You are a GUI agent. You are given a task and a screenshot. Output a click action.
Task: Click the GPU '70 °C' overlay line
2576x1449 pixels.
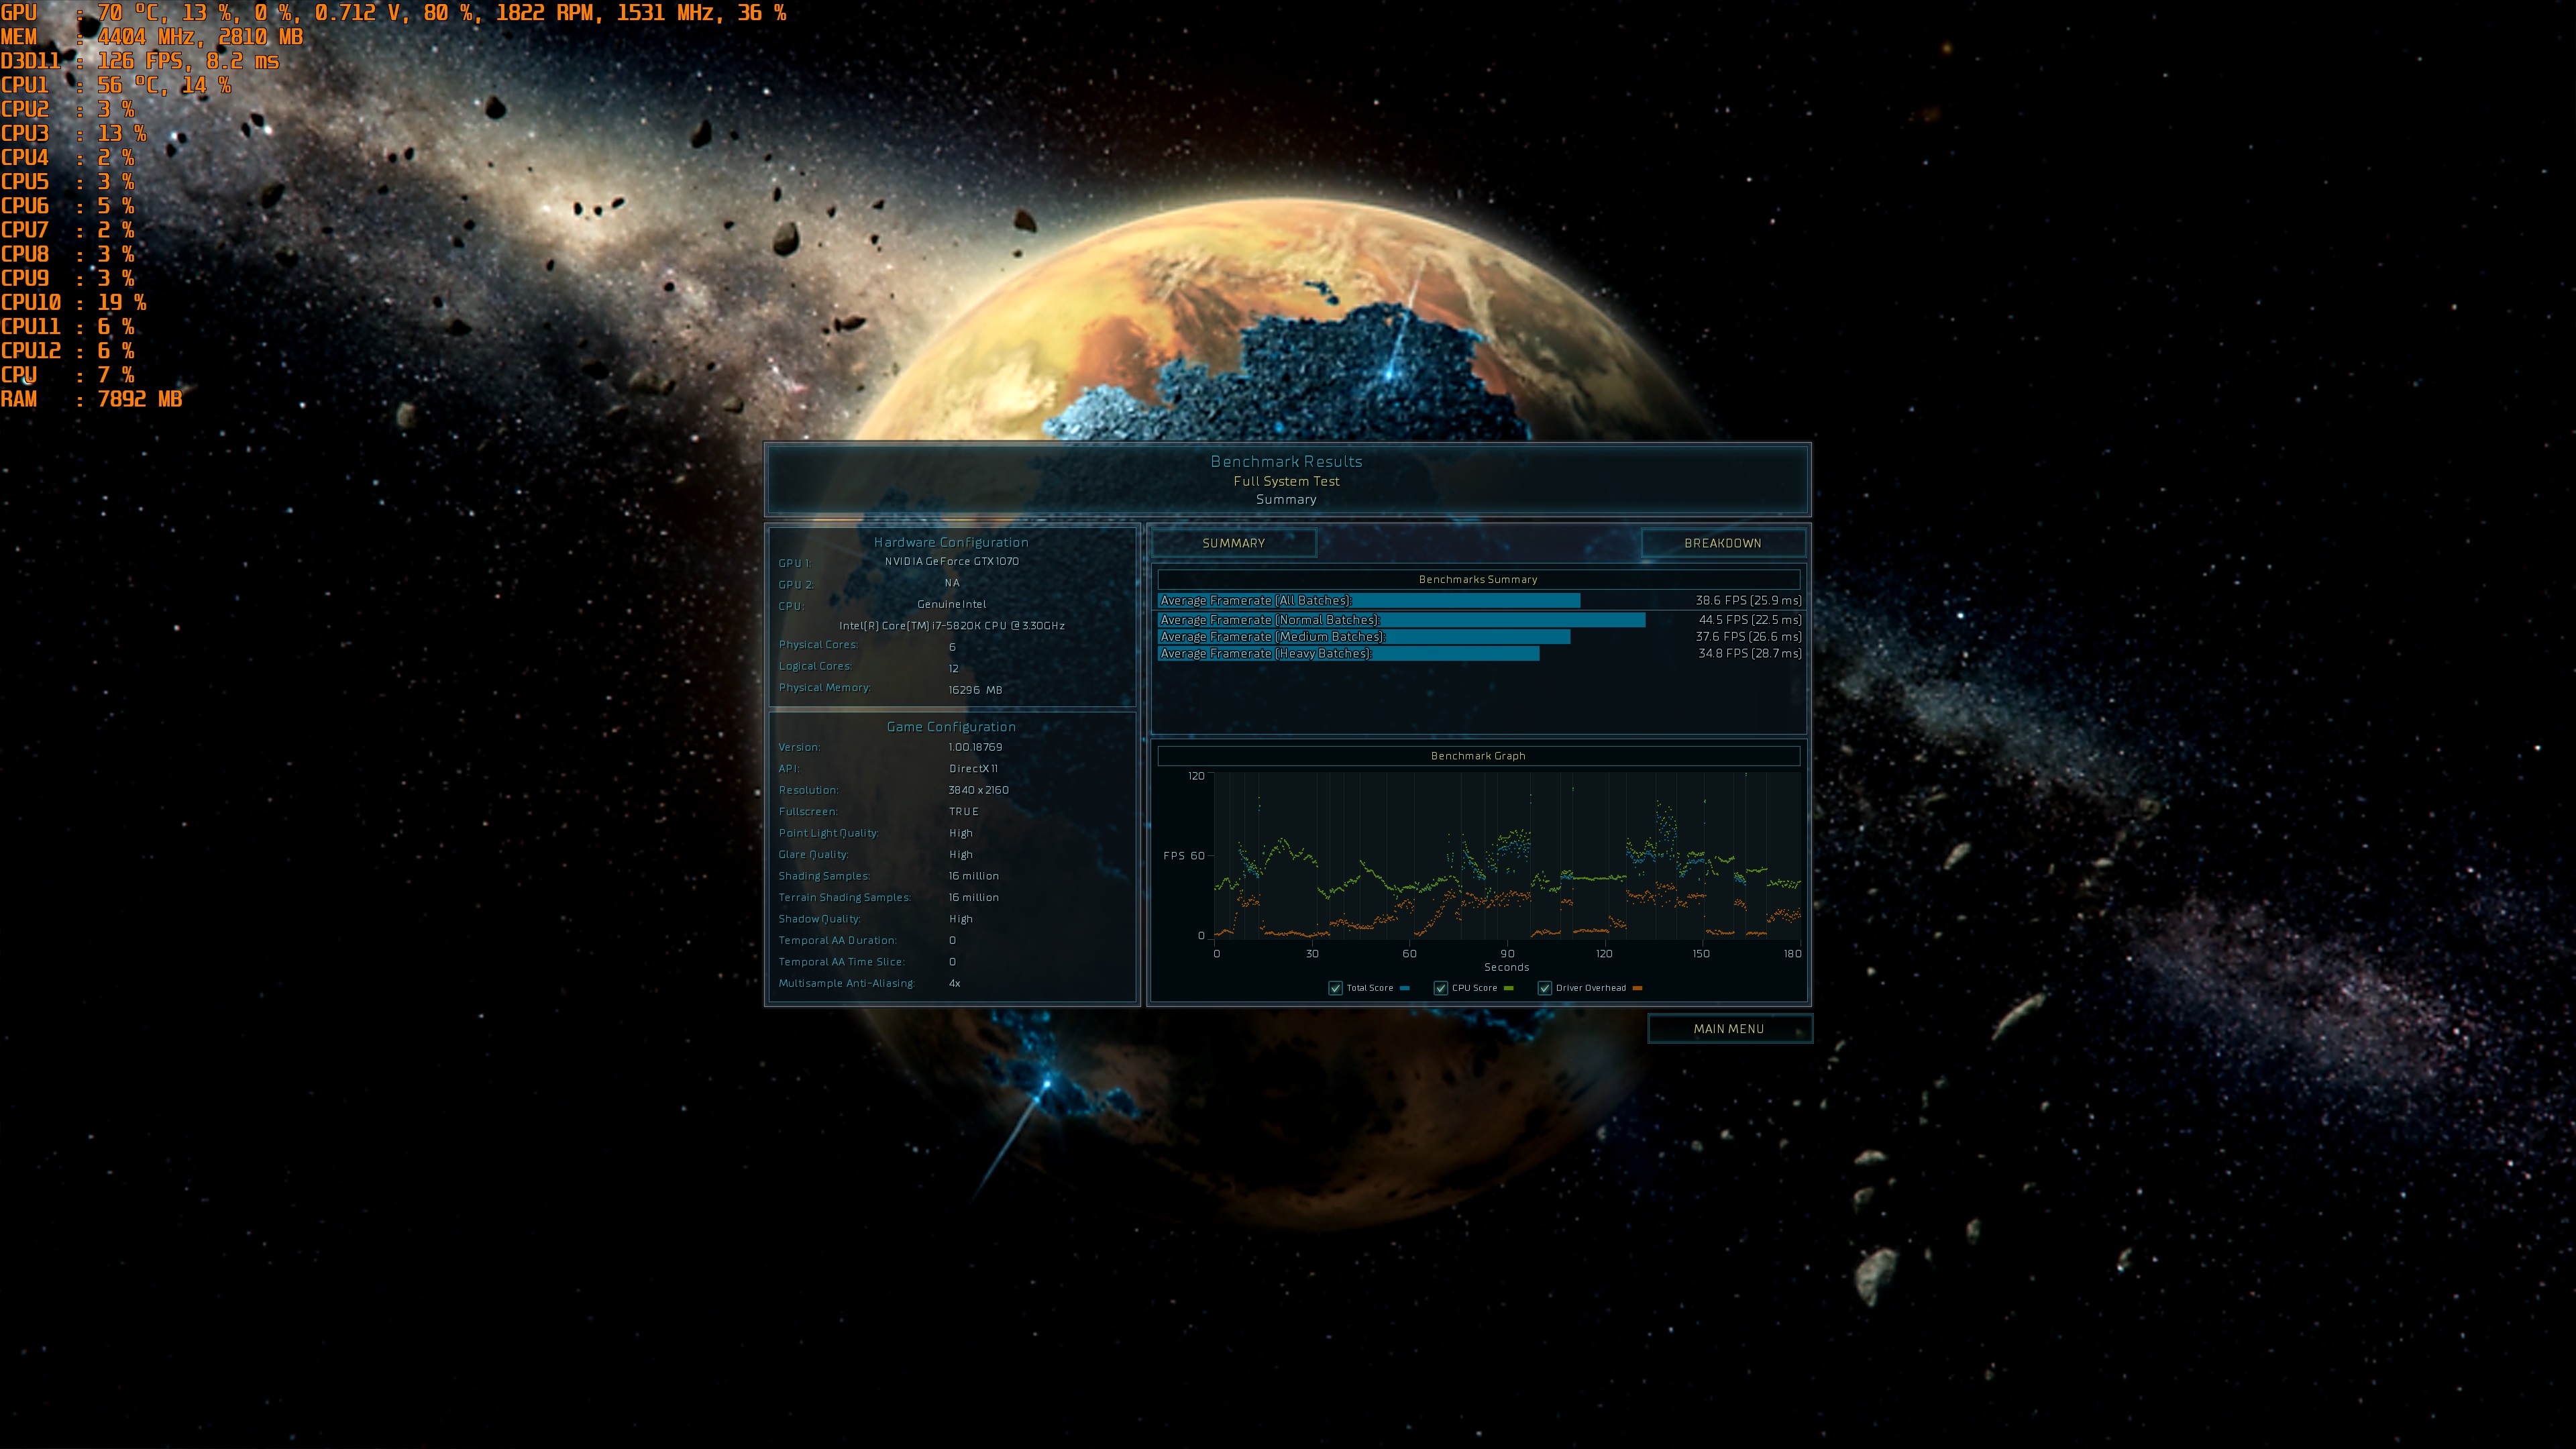pyautogui.click(x=393, y=13)
